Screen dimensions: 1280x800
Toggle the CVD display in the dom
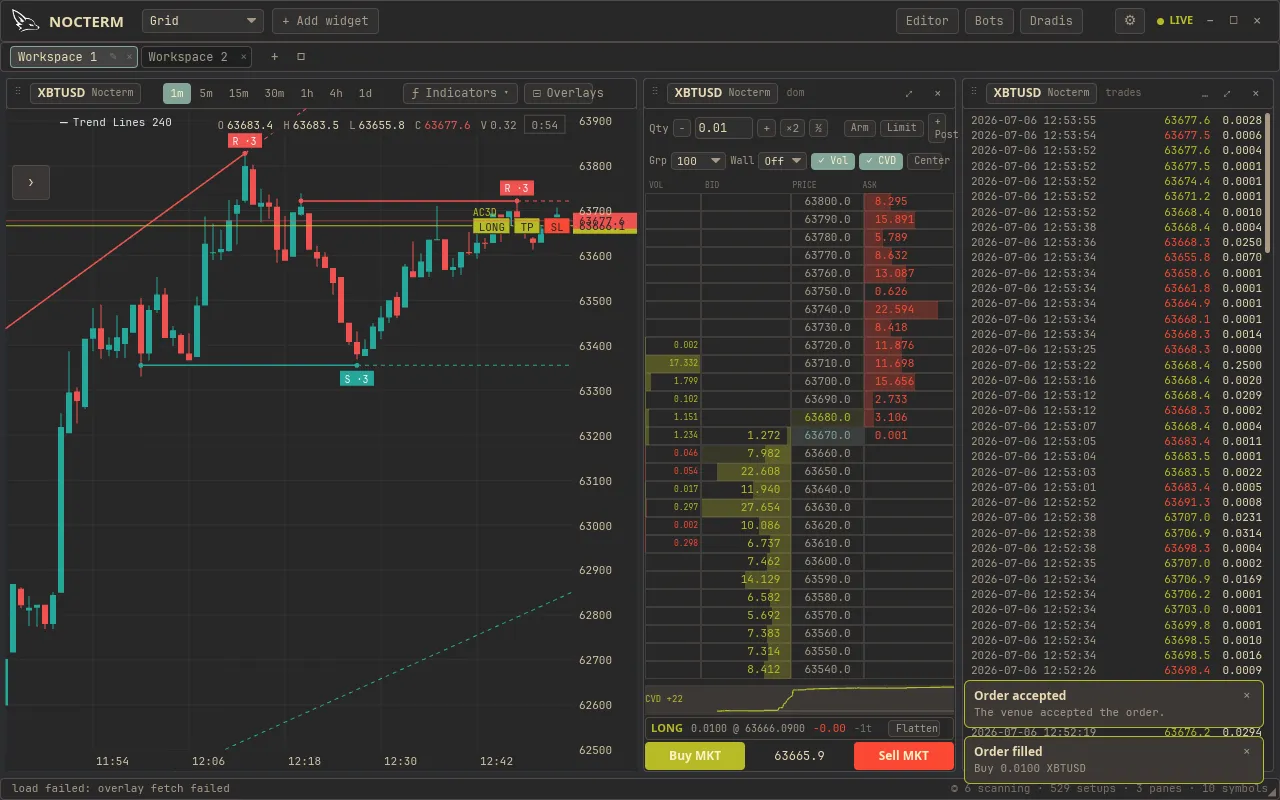coord(880,160)
